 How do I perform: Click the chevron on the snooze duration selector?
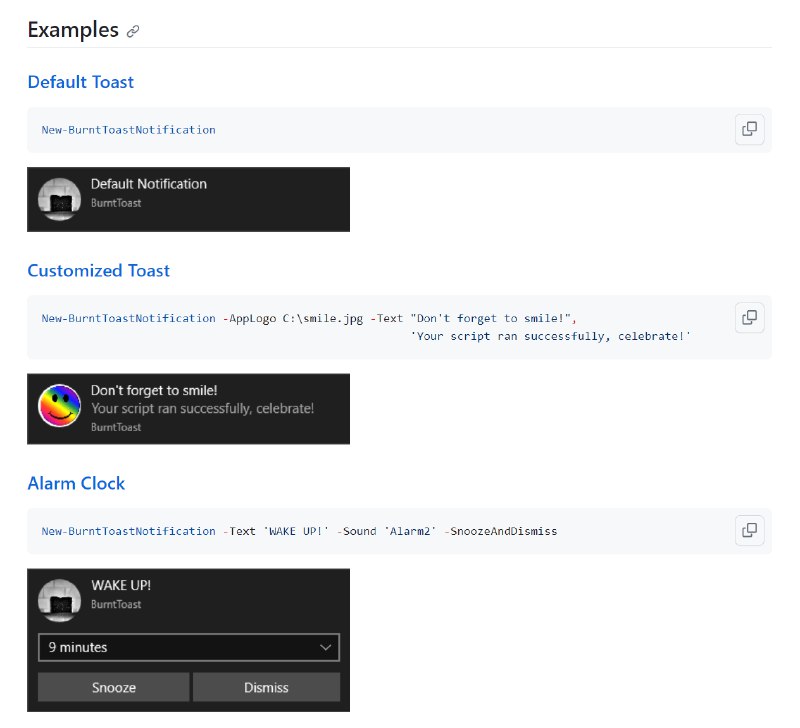click(325, 648)
